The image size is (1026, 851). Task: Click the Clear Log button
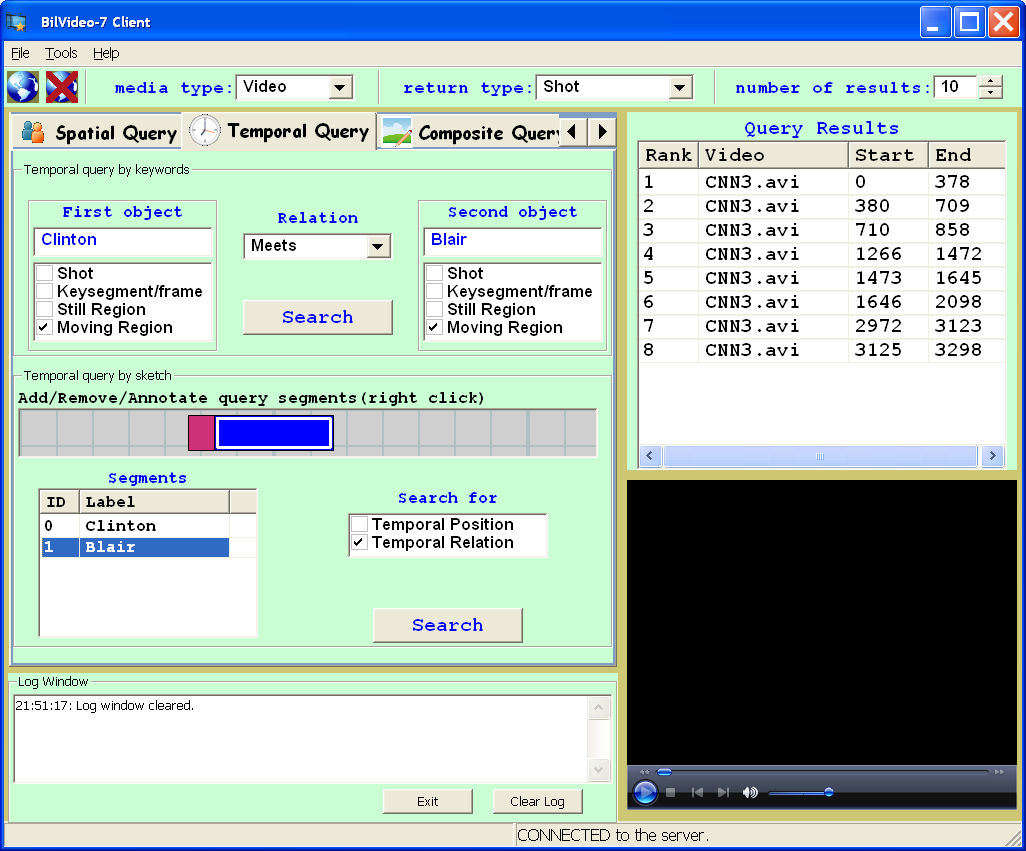point(537,801)
